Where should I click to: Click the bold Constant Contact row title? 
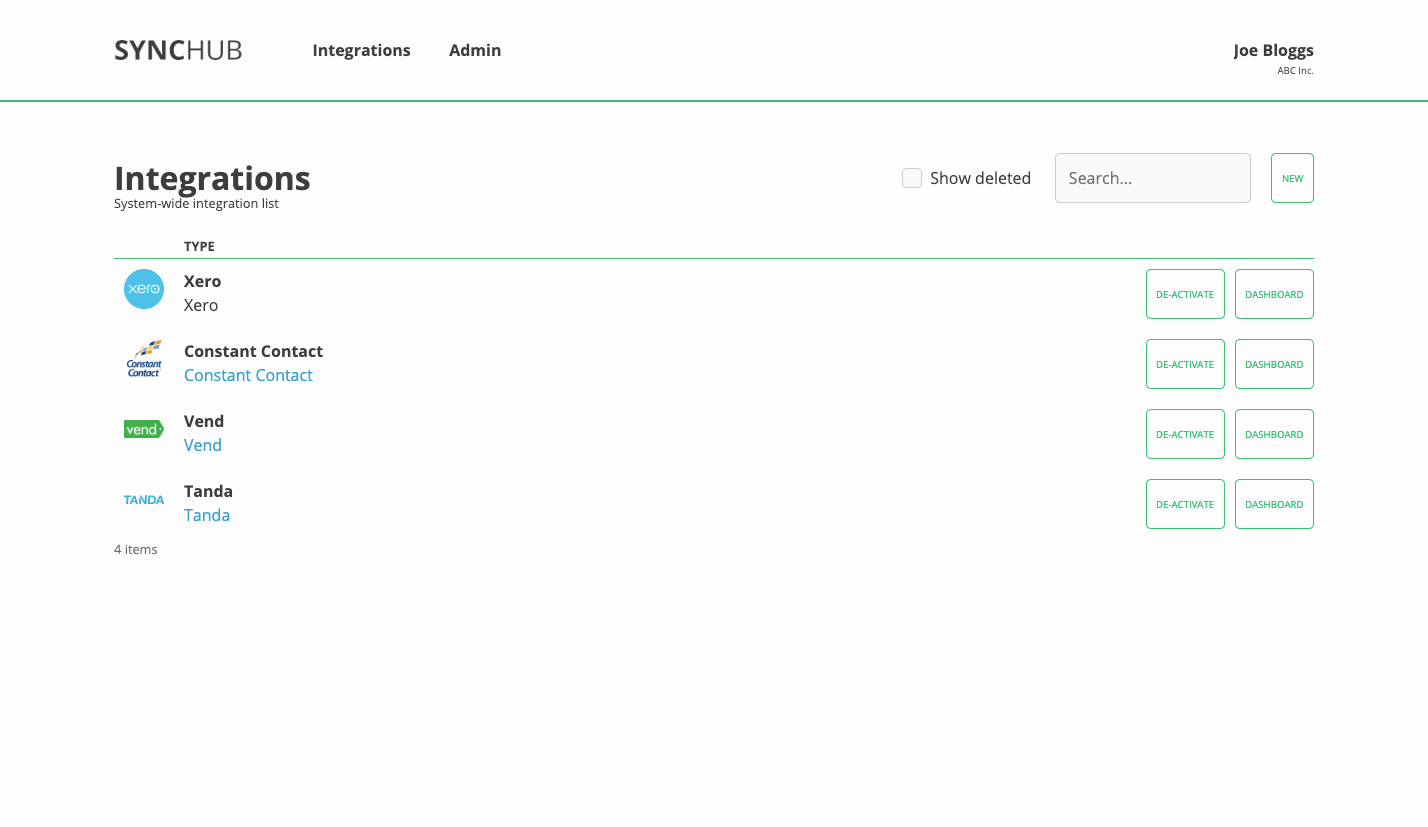pyautogui.click(x=253, y=351)
